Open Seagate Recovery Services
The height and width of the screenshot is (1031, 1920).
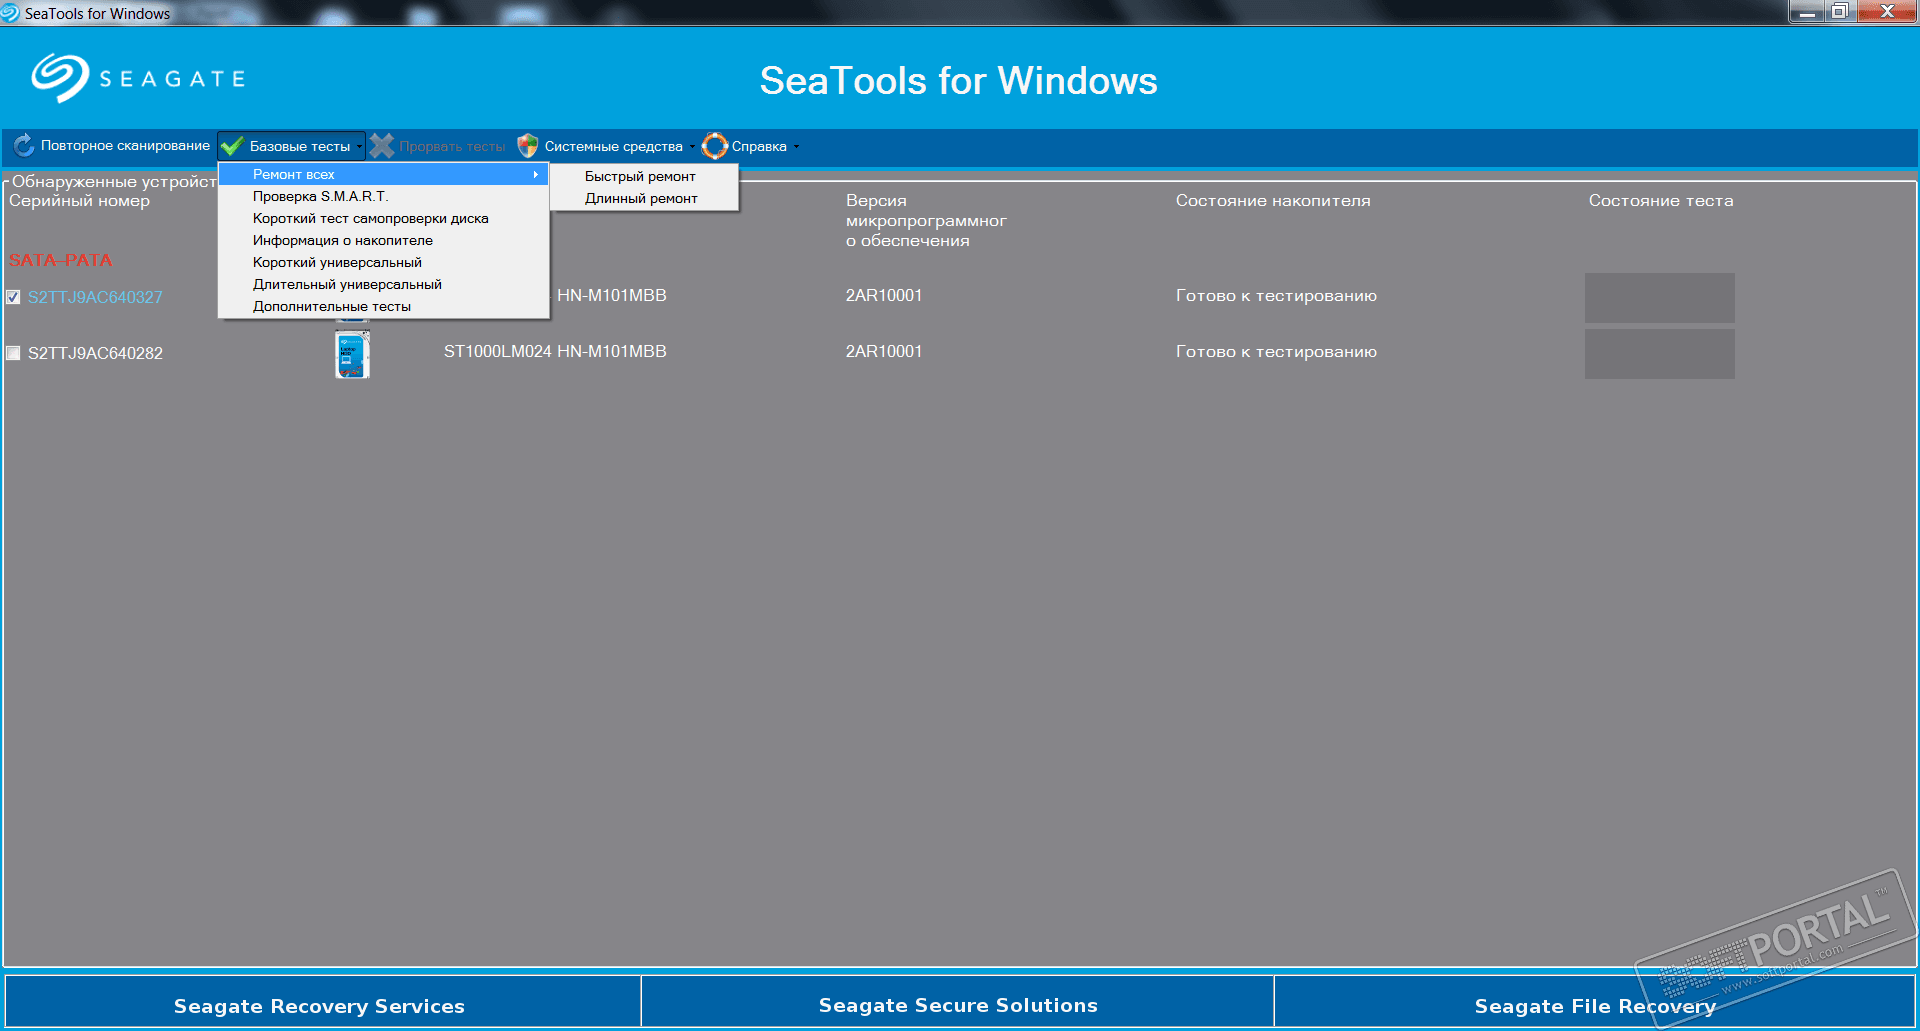(x=322, y=1002)
